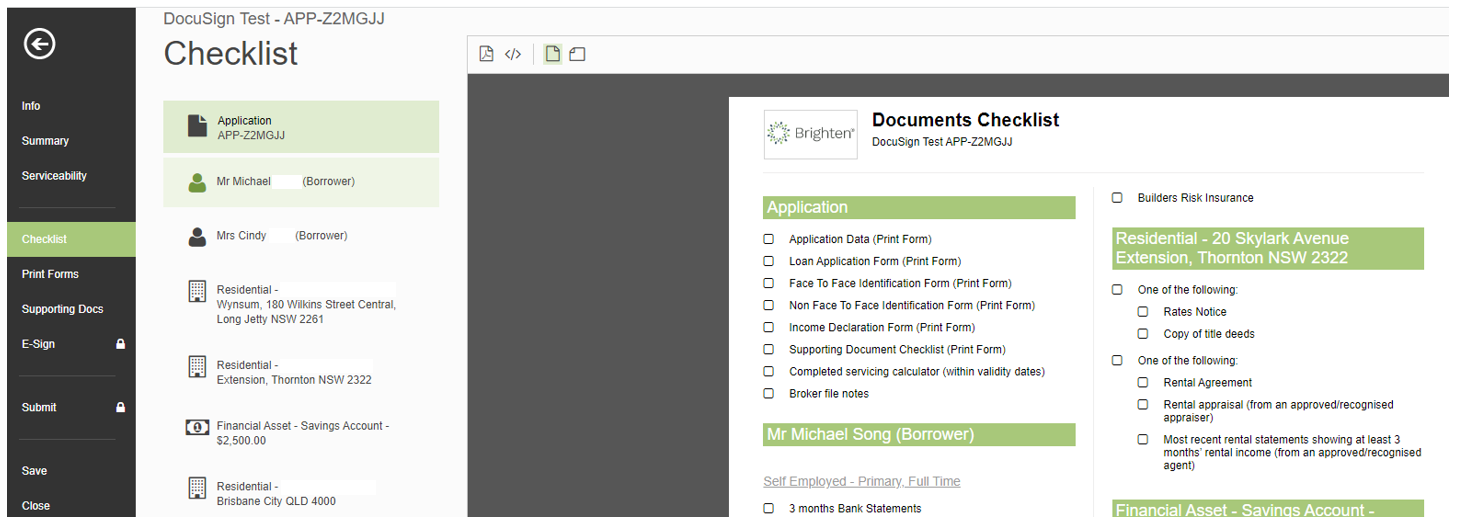Screen dimensions: 1458x525
Task: Go to Supporting Docs section
Action: point(62,309)
